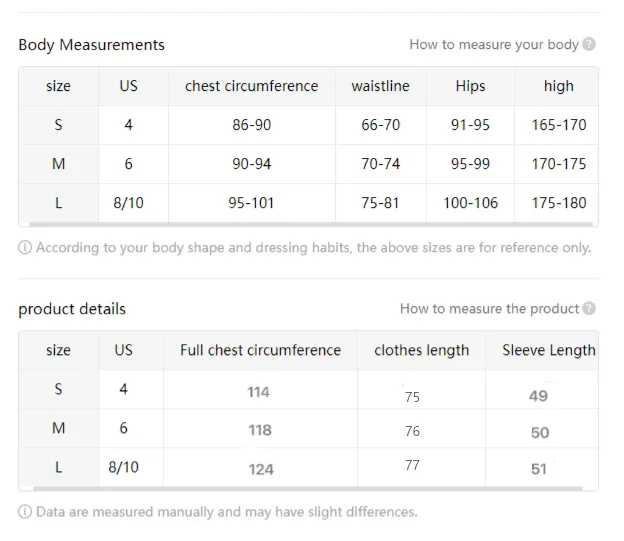Click the info icon before the body shape note
Screen dimensions: 624x541
point(25,247)
